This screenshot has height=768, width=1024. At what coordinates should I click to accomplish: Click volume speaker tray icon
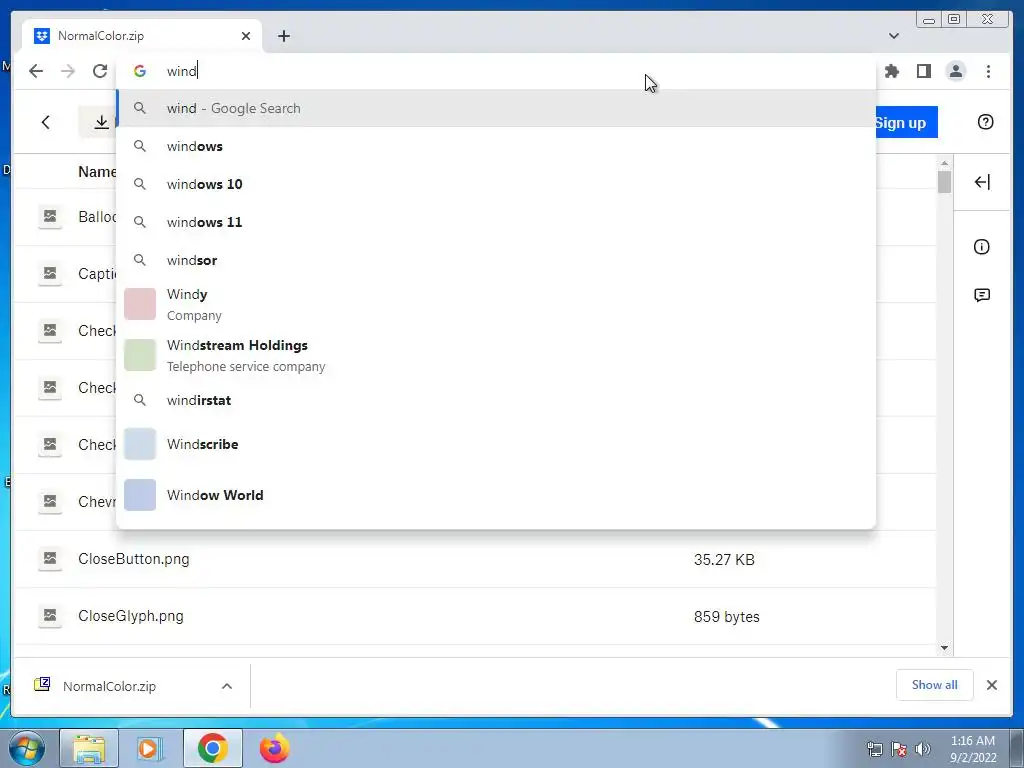pyautogui.click(x=923, y=749)
